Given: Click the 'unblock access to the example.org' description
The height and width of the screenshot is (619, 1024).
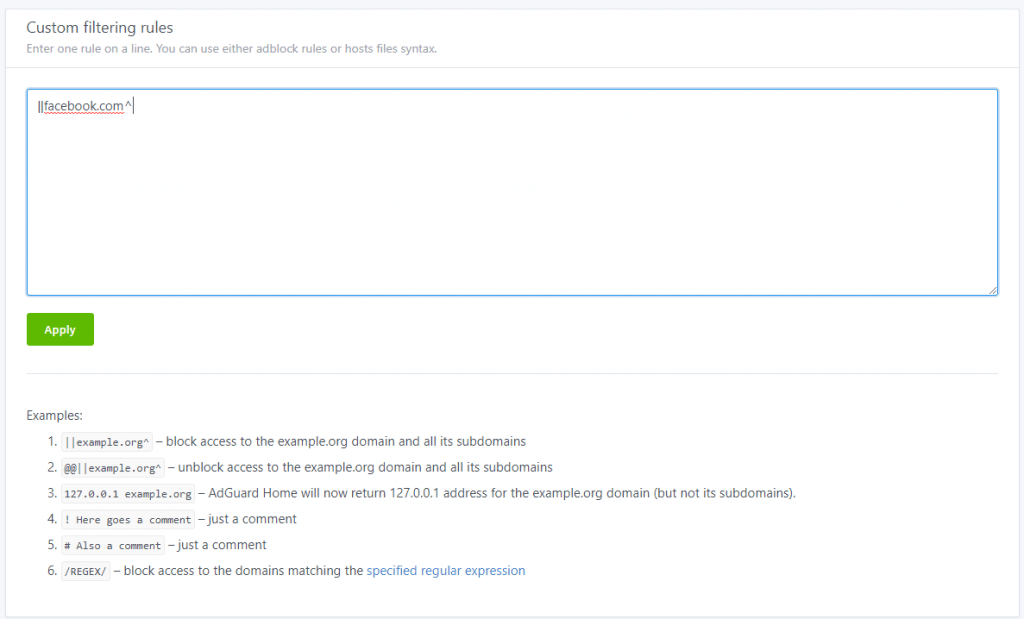Looking at the screenshot, I should tap(365, 467).
